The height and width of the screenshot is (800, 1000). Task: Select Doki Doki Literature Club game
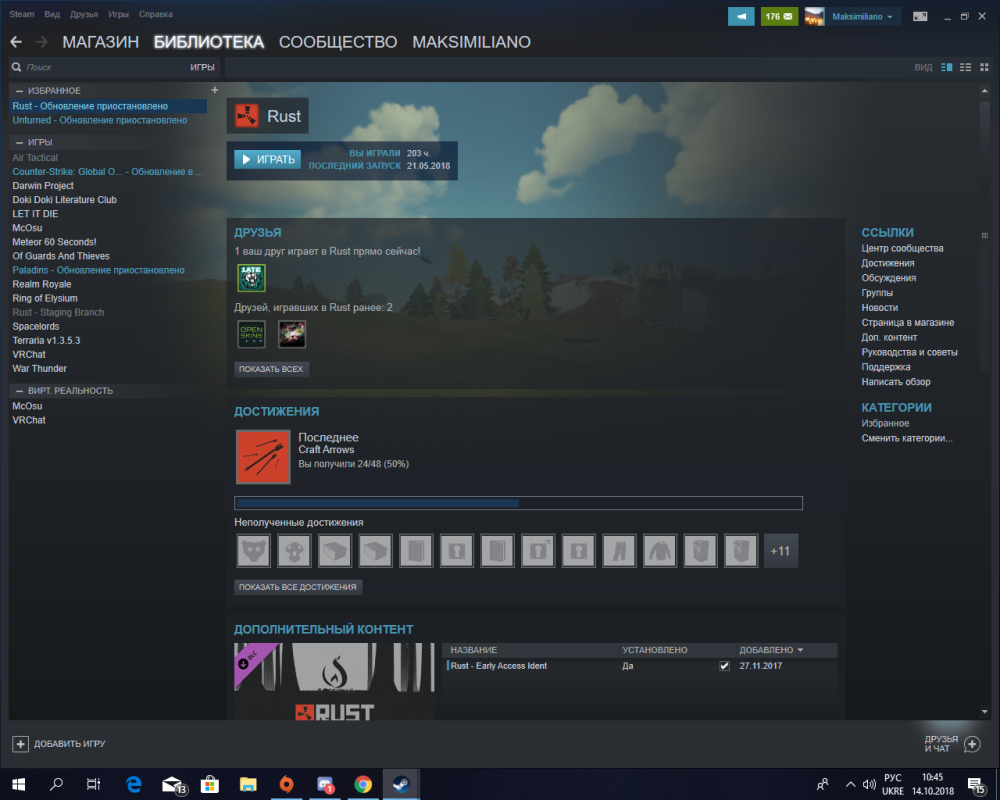pos(64,200)
